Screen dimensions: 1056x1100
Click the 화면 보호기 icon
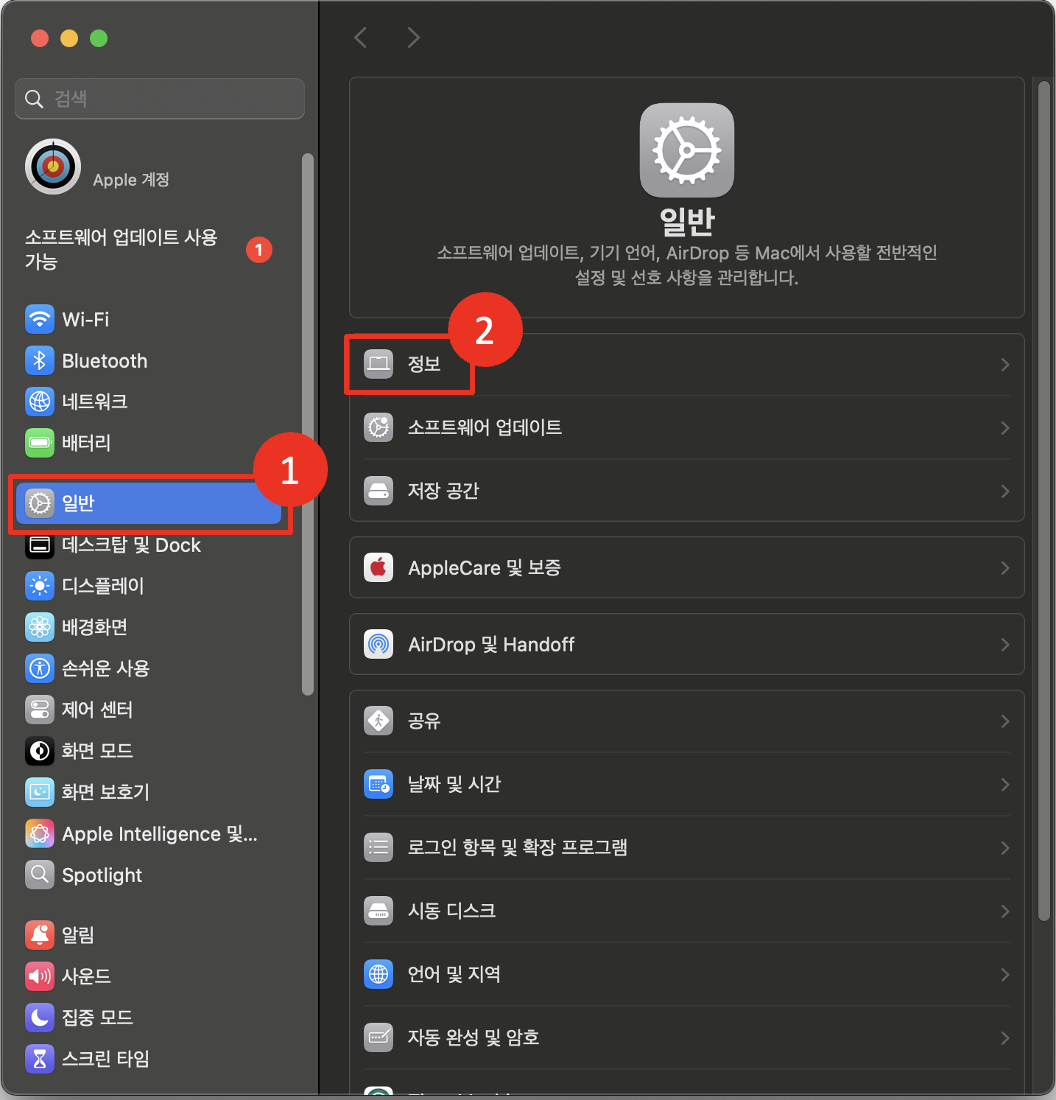coord(39,792)
